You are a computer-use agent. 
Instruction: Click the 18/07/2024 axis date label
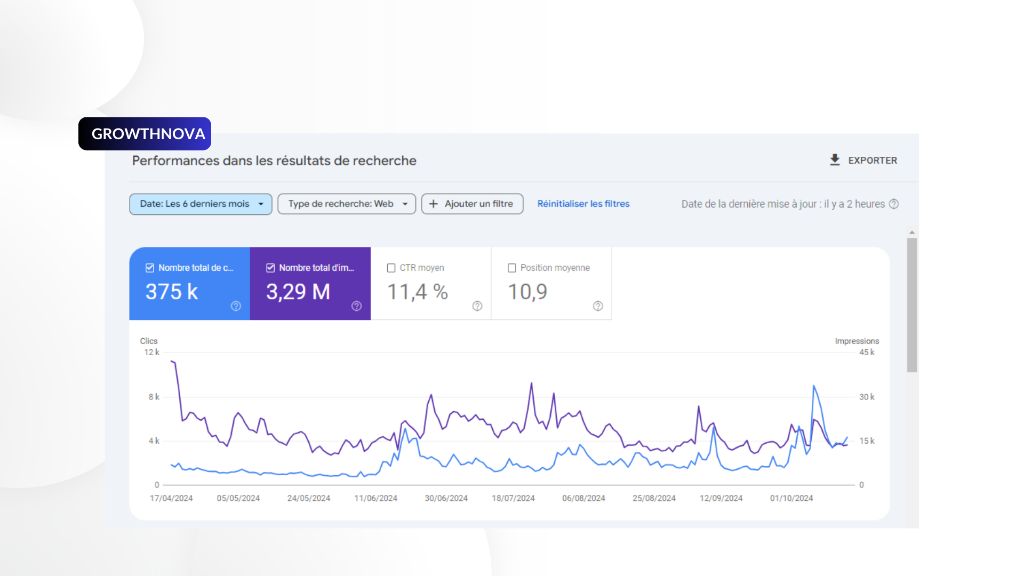[x=513, y=498]
